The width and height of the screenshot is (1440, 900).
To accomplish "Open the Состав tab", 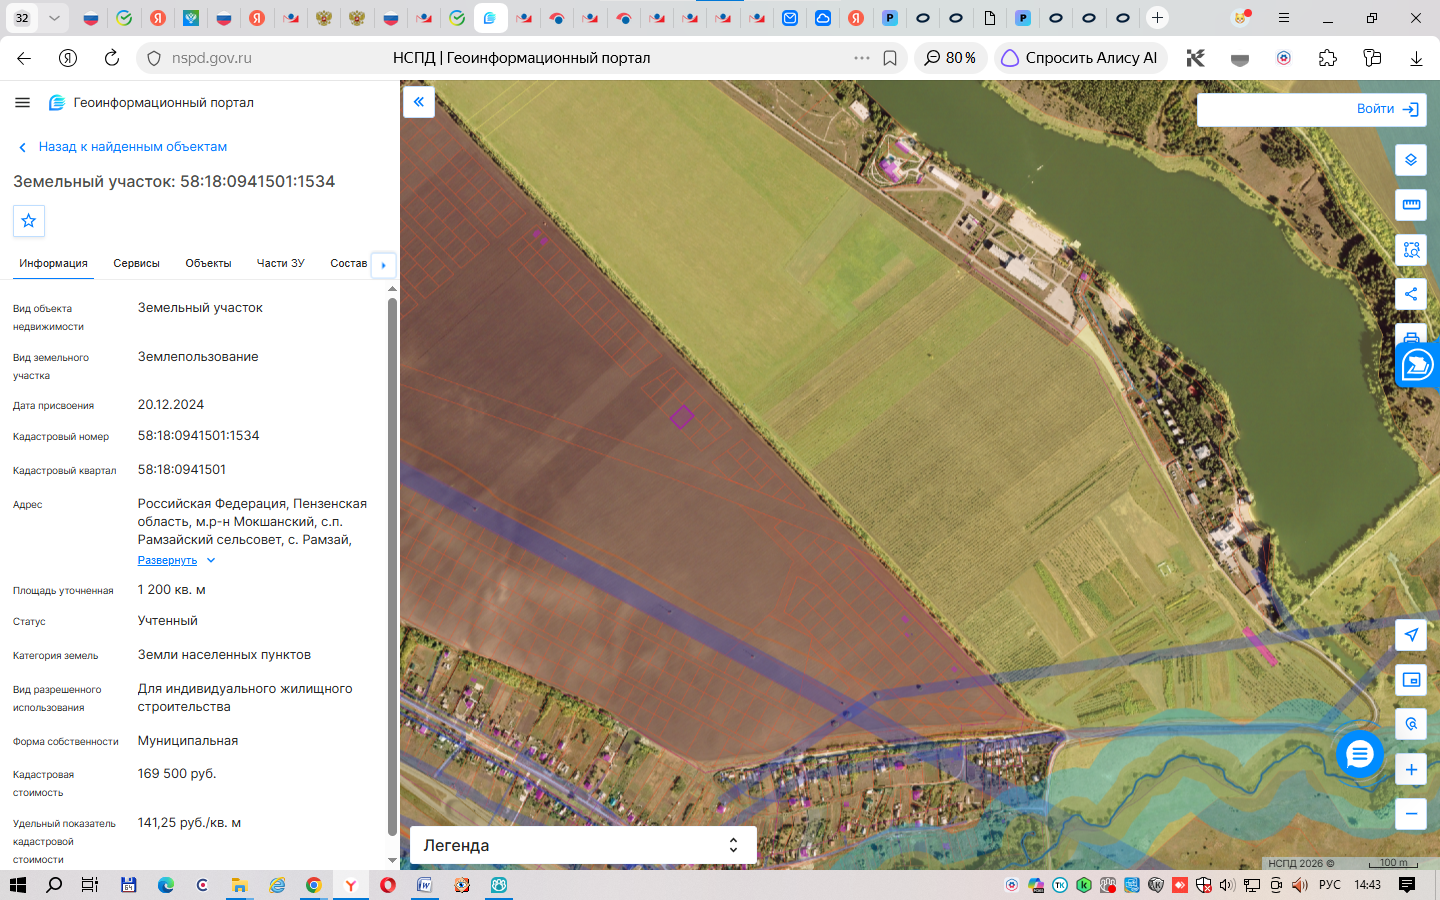I will [348, 263].
